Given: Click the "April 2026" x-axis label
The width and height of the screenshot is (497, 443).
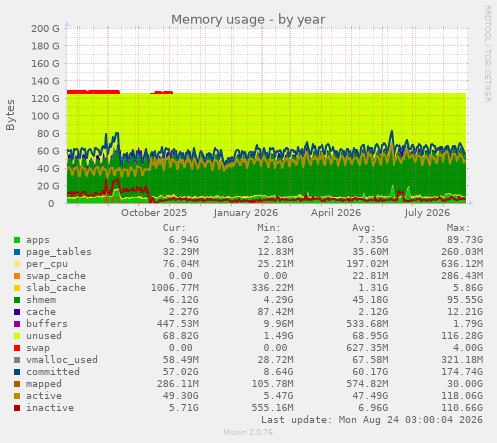Looking at the screenshot, I should 336,213.
